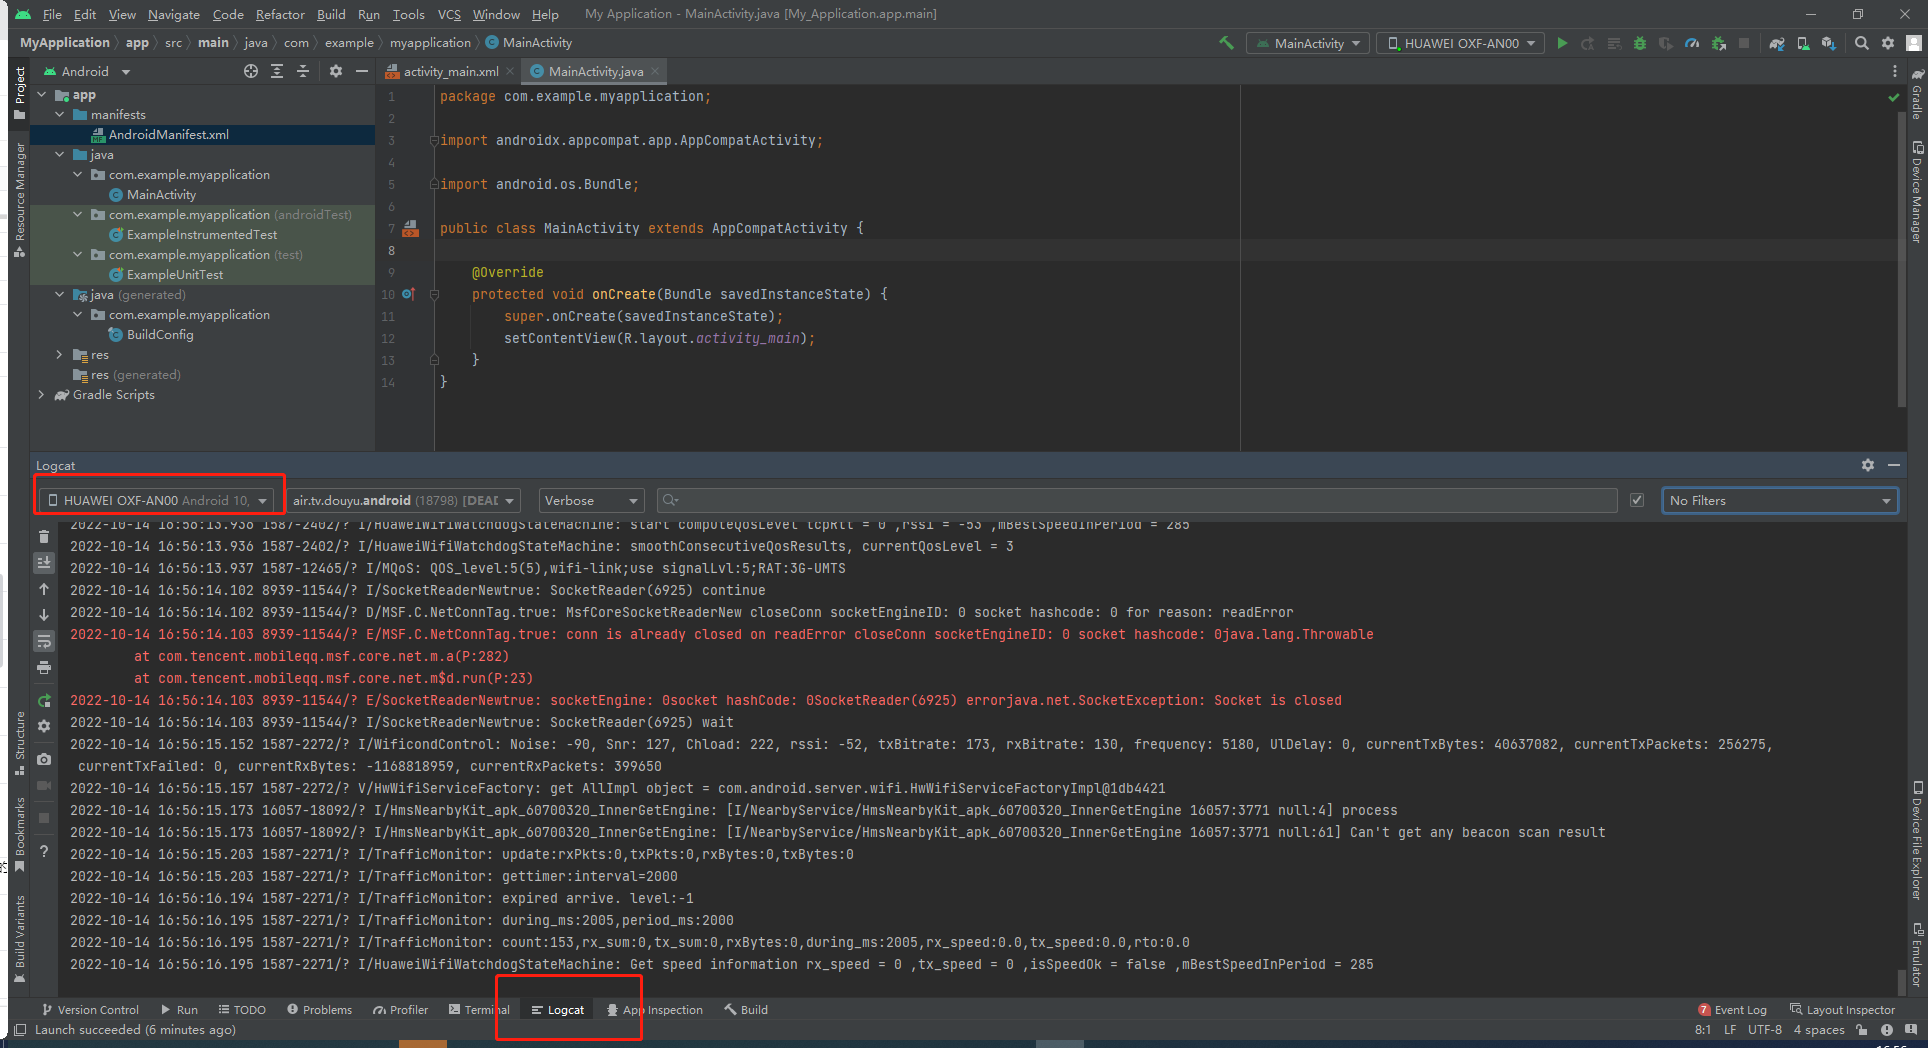1928x1048 pixels.
Task: Open the MainActivity run configuration dropdown
Action: point(1308,43)
